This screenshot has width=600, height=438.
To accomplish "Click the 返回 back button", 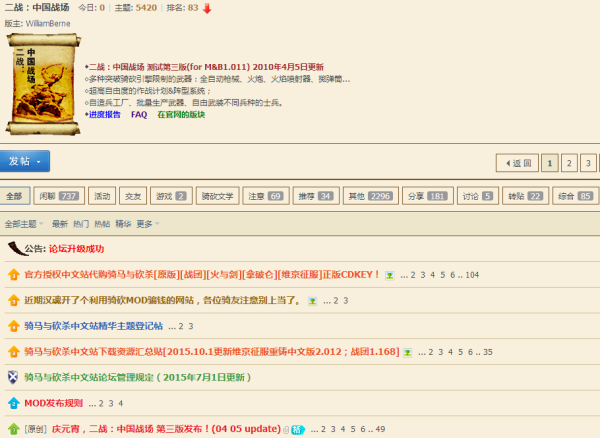I will pyautogui.click(x=516, y=163).
